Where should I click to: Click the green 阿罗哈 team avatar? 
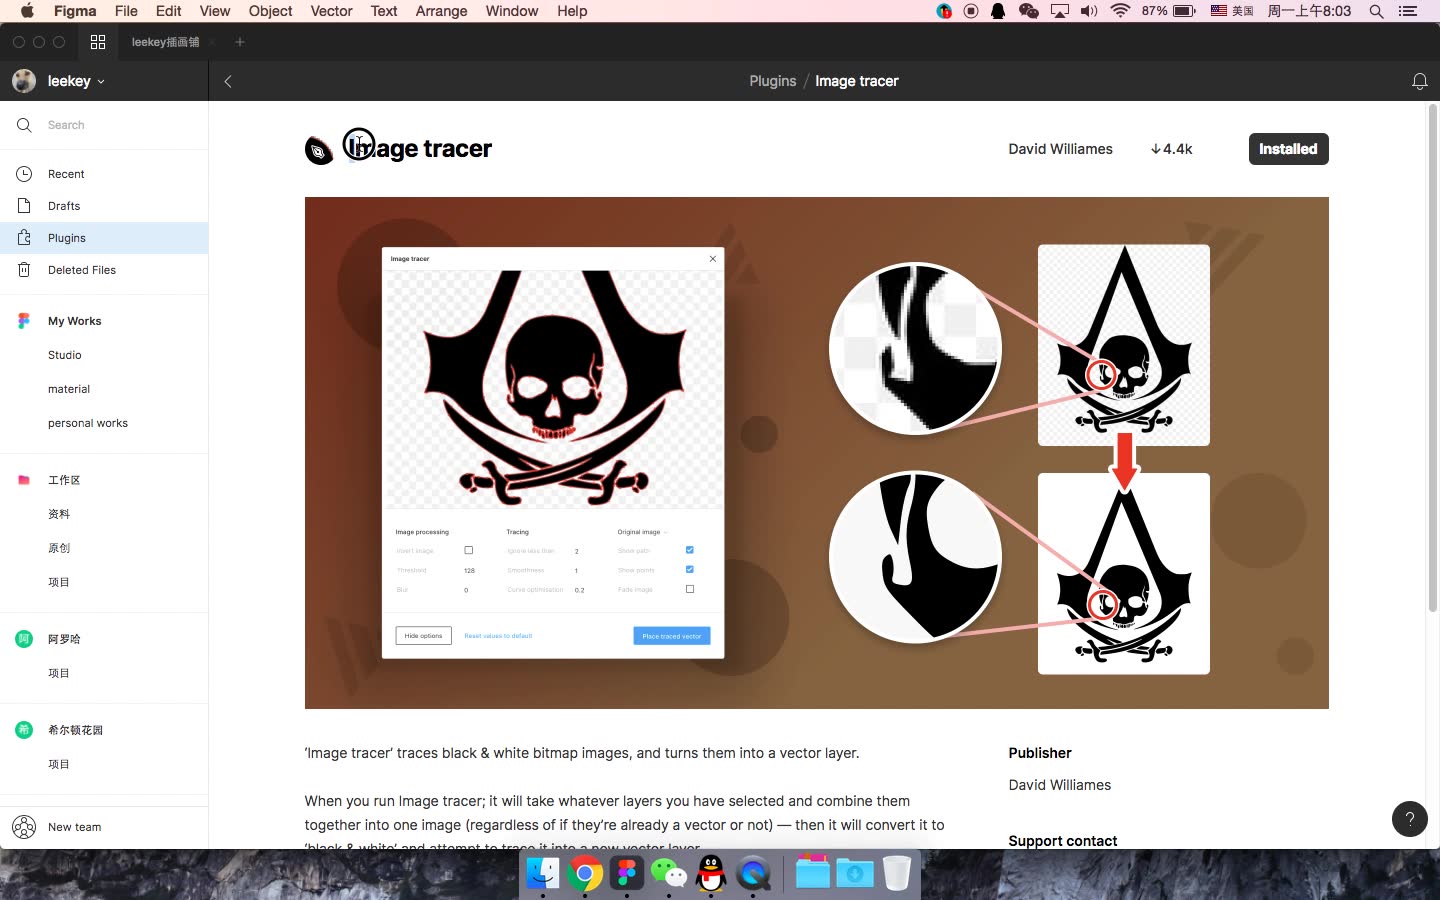(x=24, y=639)
